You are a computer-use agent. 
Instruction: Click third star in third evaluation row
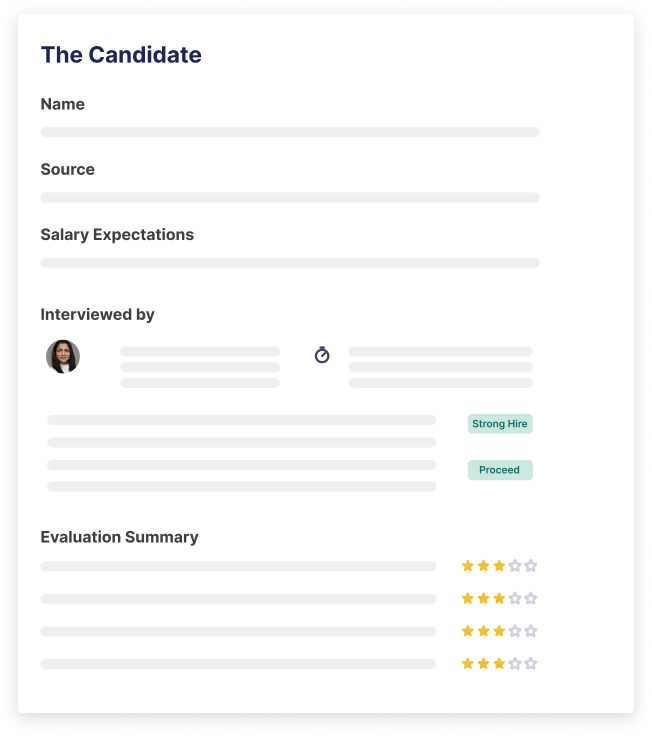(499, 631)
